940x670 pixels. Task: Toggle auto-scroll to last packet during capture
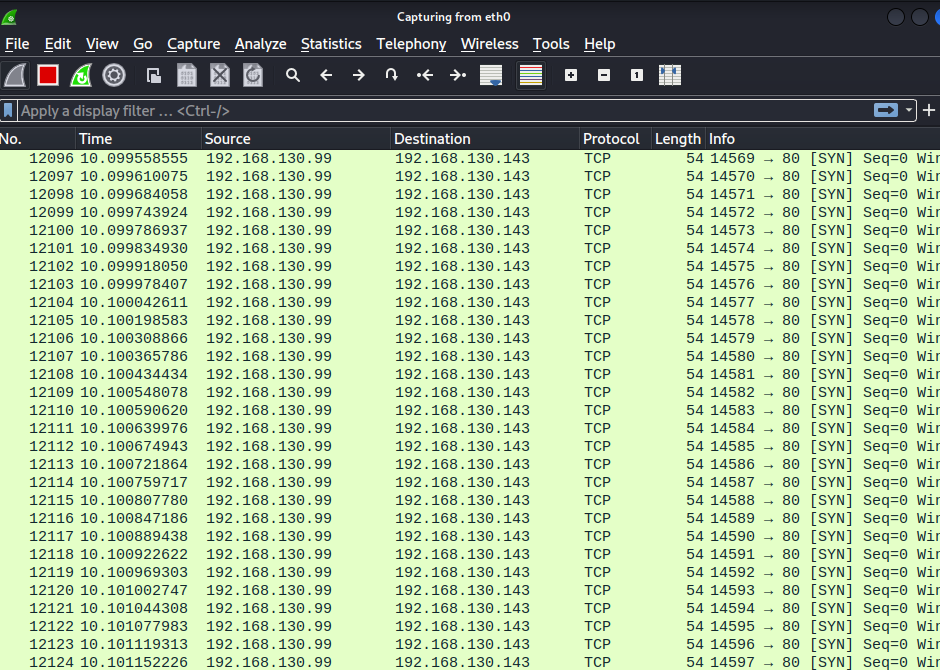click(x=491, y=76)
